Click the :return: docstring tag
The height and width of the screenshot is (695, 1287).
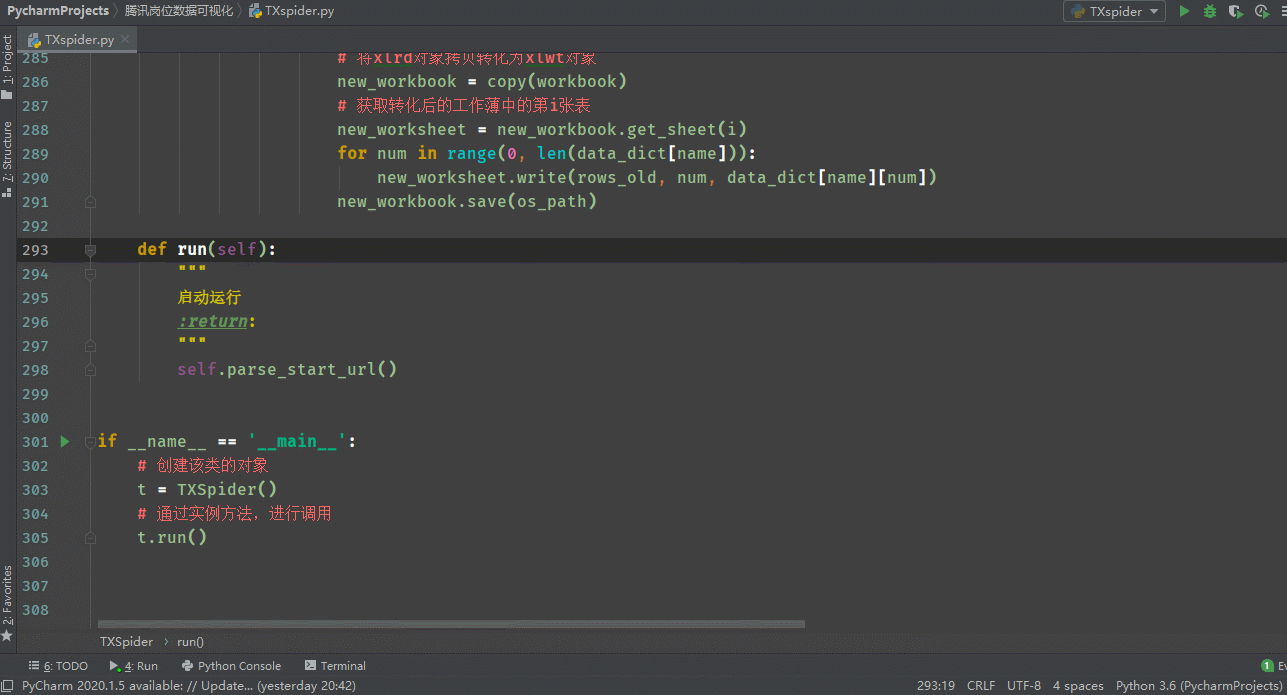(217, 321)
